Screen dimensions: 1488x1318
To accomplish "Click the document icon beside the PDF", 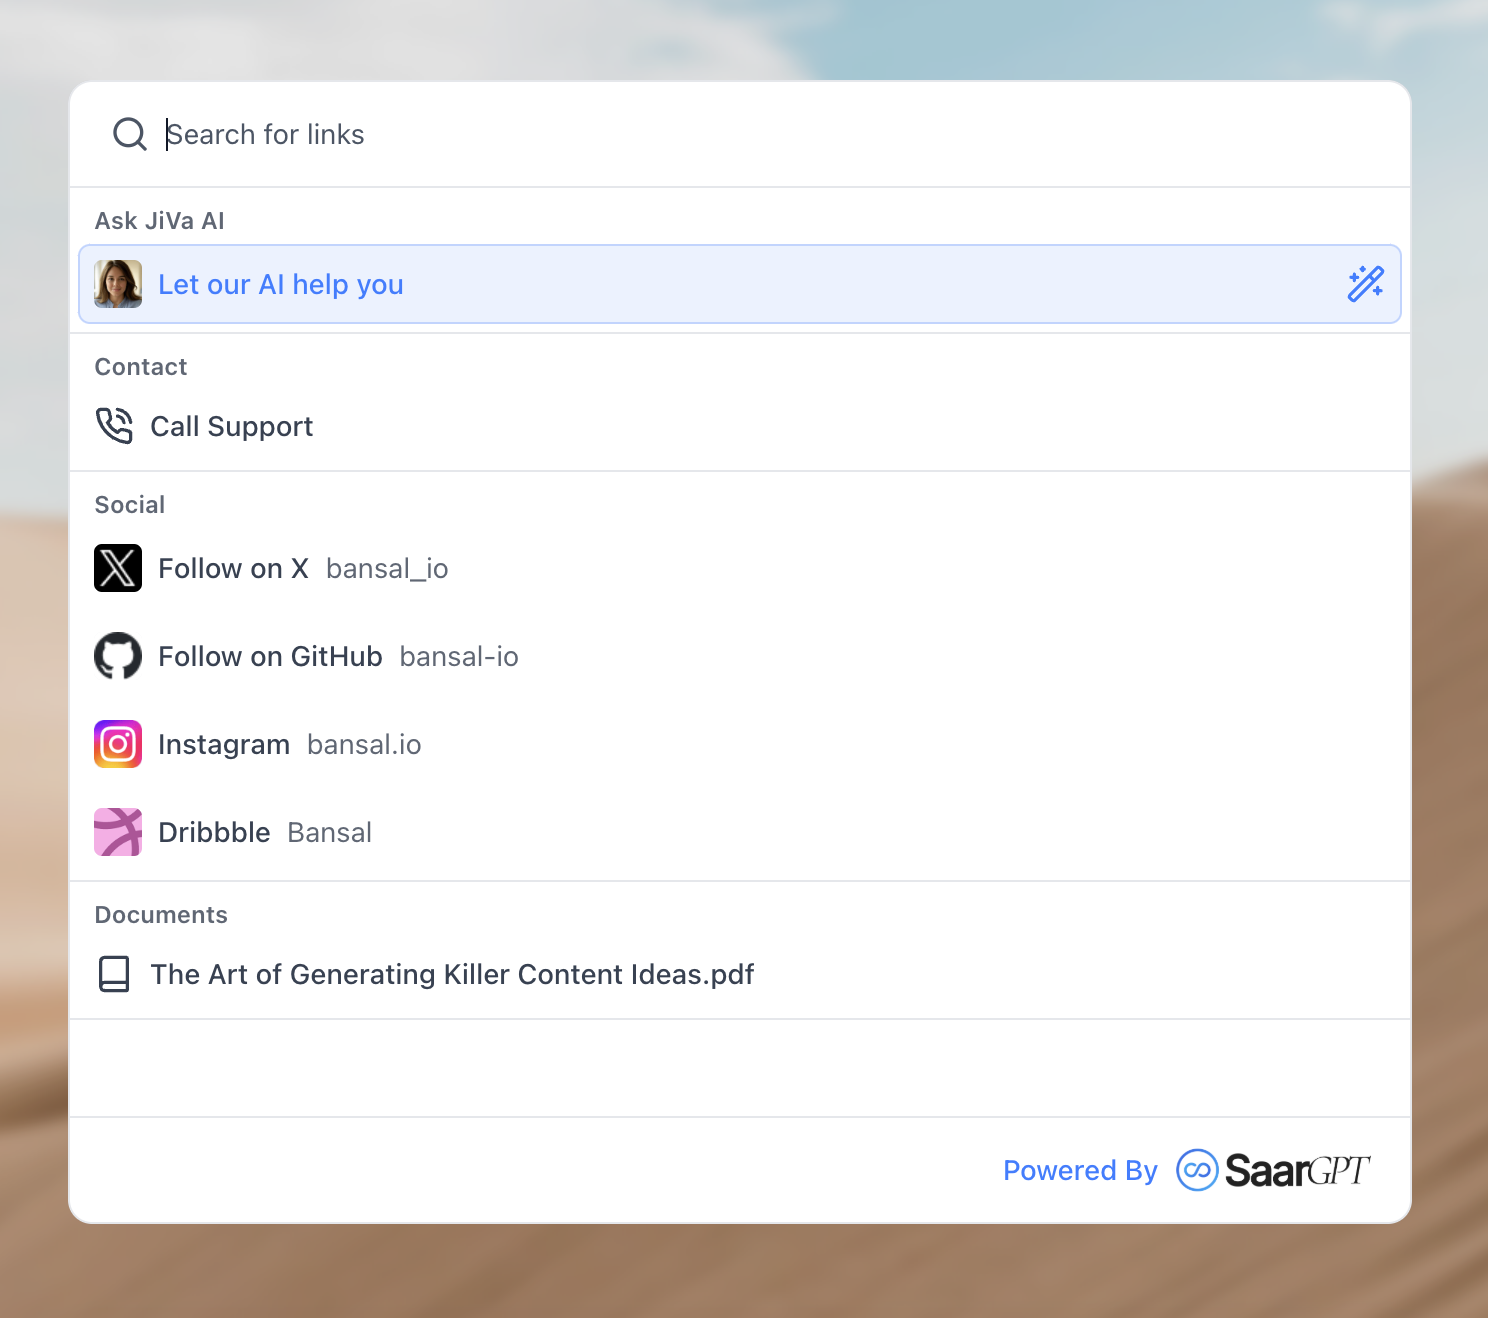I will (114, 974).
